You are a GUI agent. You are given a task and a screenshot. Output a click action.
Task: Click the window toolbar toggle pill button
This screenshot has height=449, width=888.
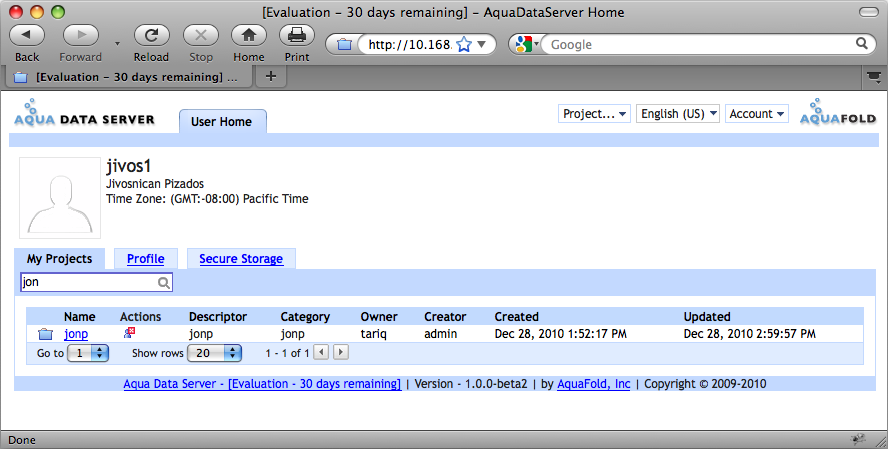(869, 12)
